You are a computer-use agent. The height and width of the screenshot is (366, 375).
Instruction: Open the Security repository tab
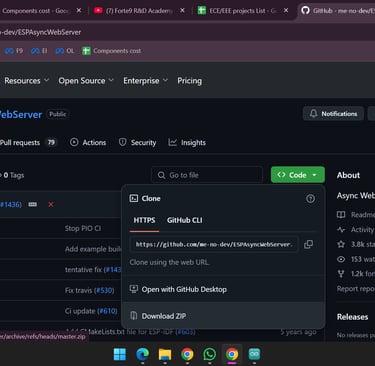click(x=137, y=143)
